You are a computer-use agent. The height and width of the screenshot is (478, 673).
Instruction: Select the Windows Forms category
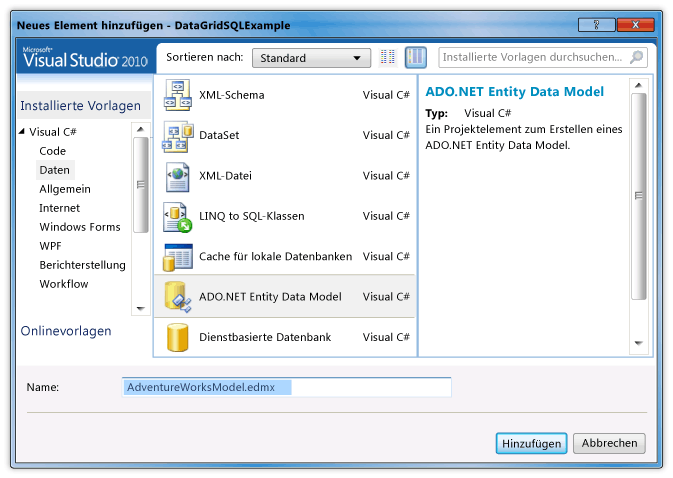[x=80, y=227]
